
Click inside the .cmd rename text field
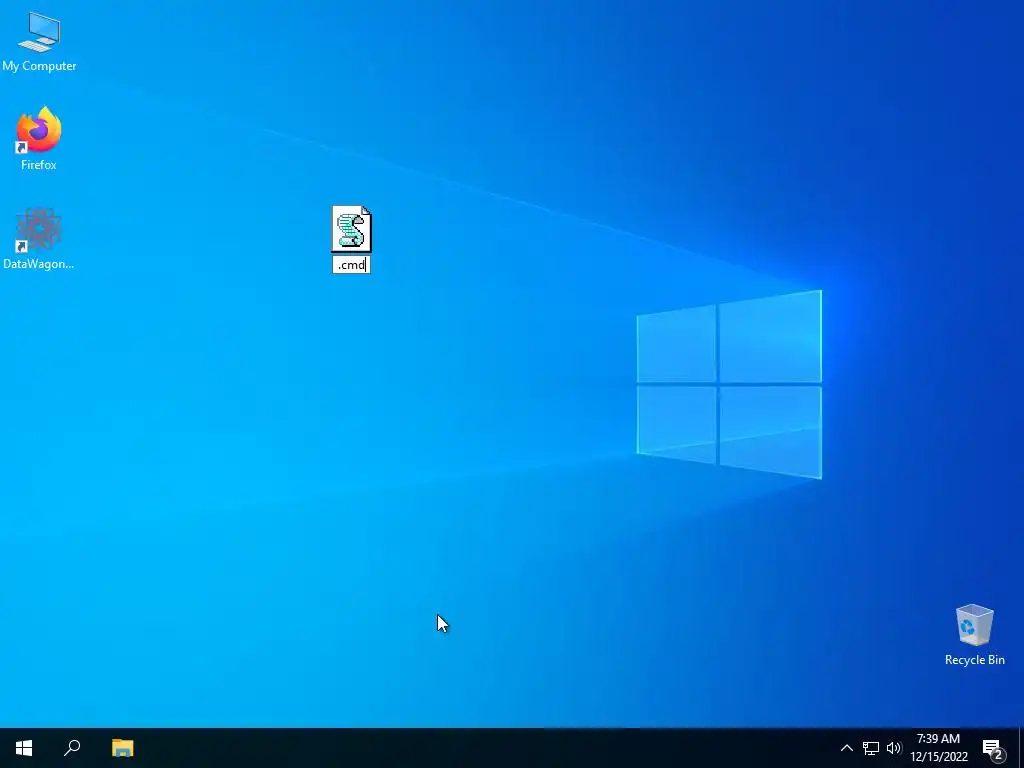[351, 264]
